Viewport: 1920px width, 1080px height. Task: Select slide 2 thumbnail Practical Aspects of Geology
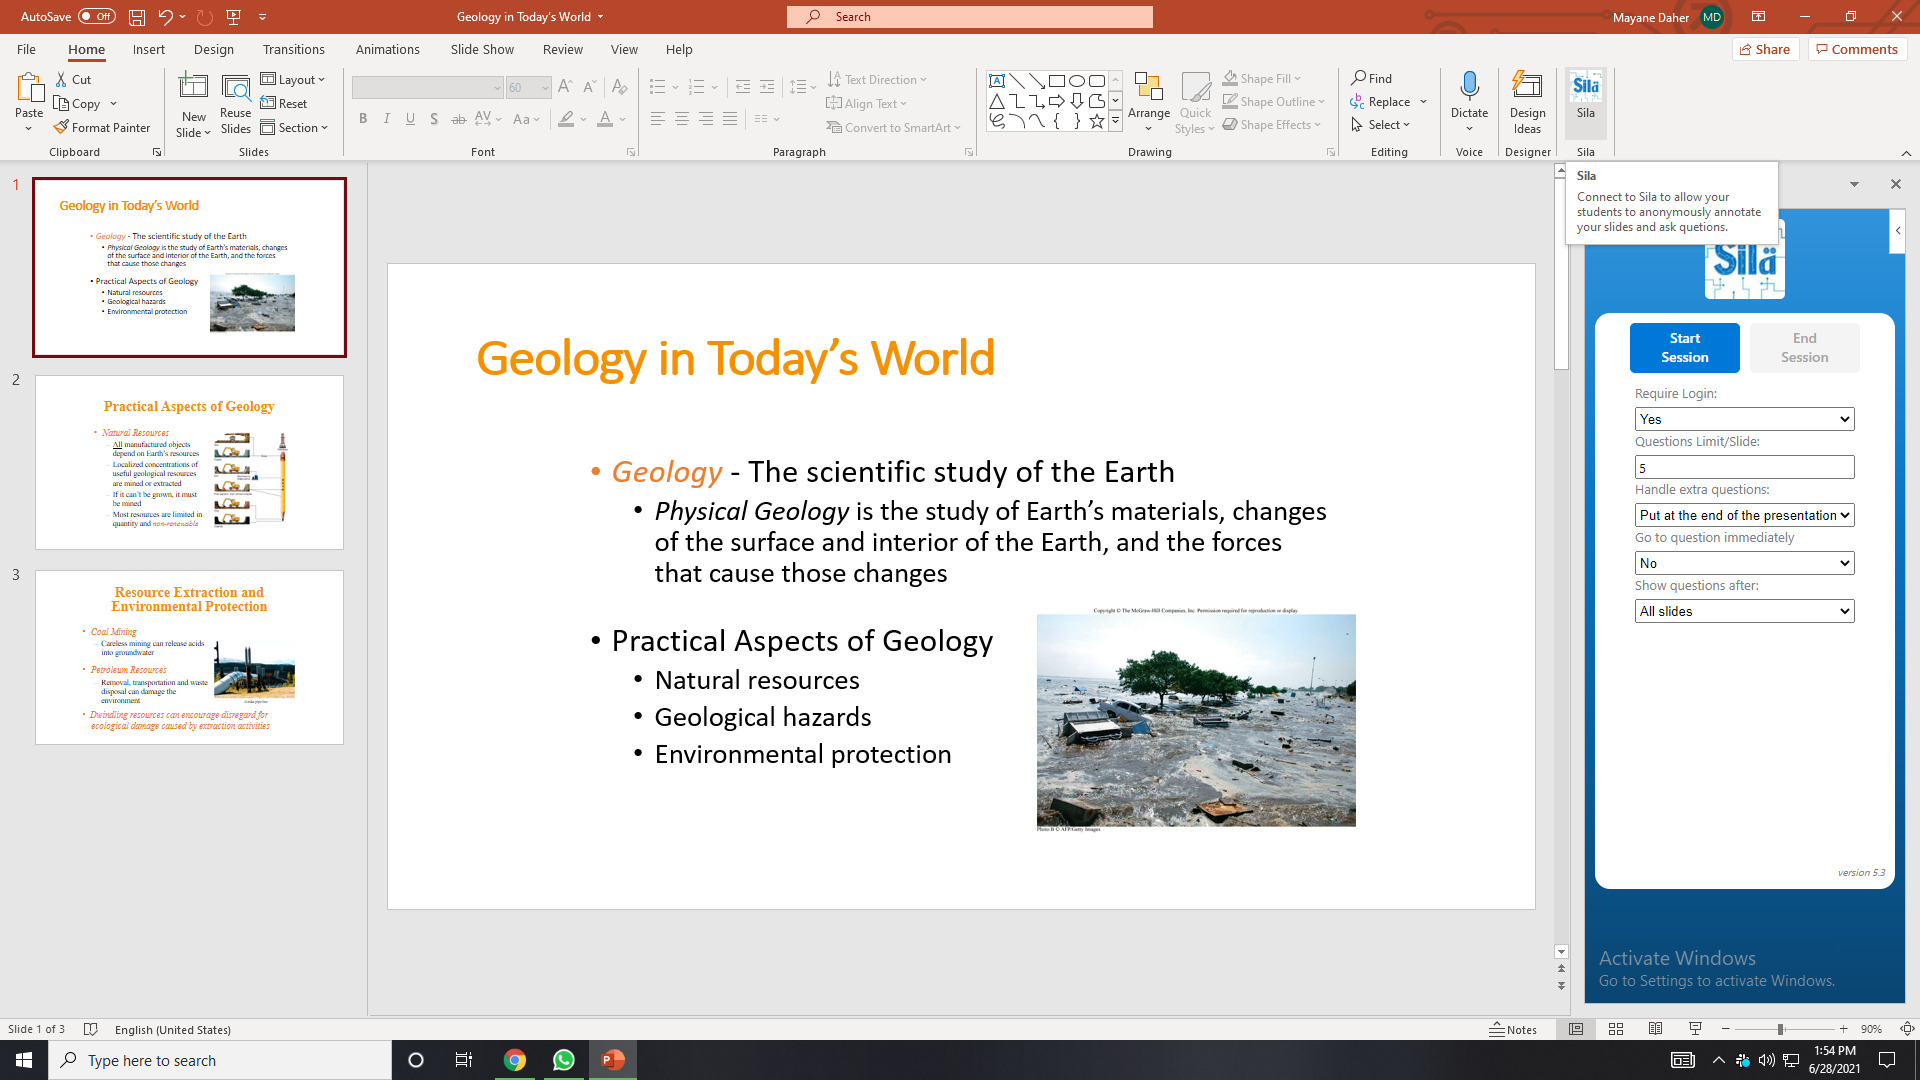tap(189, 462)
